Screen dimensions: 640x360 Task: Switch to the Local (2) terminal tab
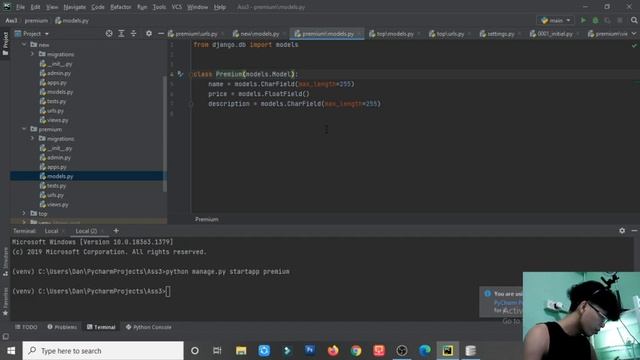86,231
